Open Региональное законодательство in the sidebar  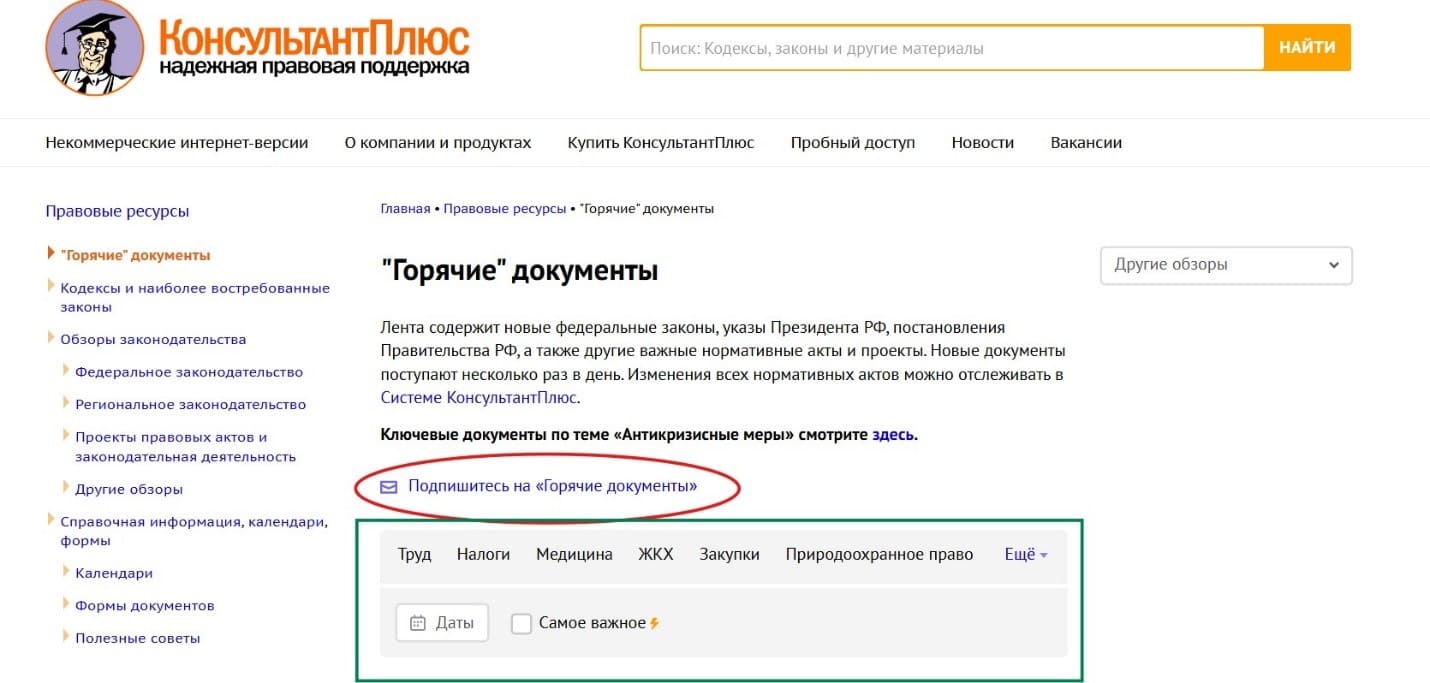(191, 404)
